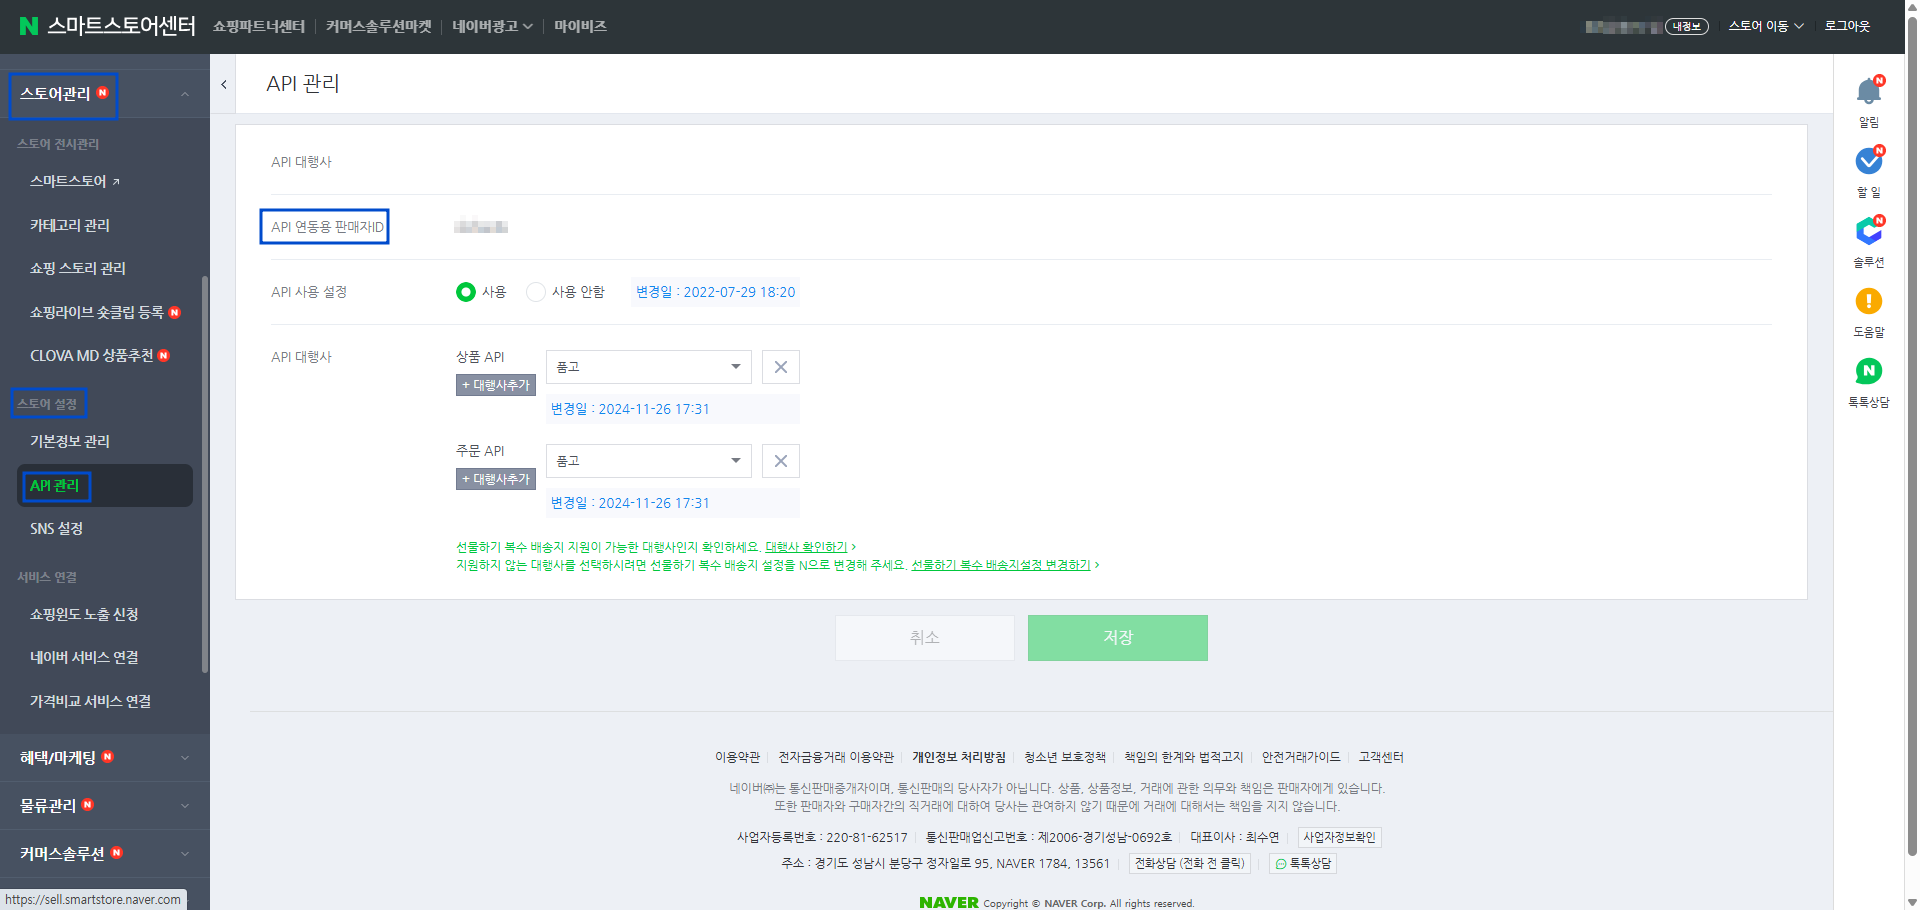
Task: Open the 주문 API agency dropdown
Action: 649,461
